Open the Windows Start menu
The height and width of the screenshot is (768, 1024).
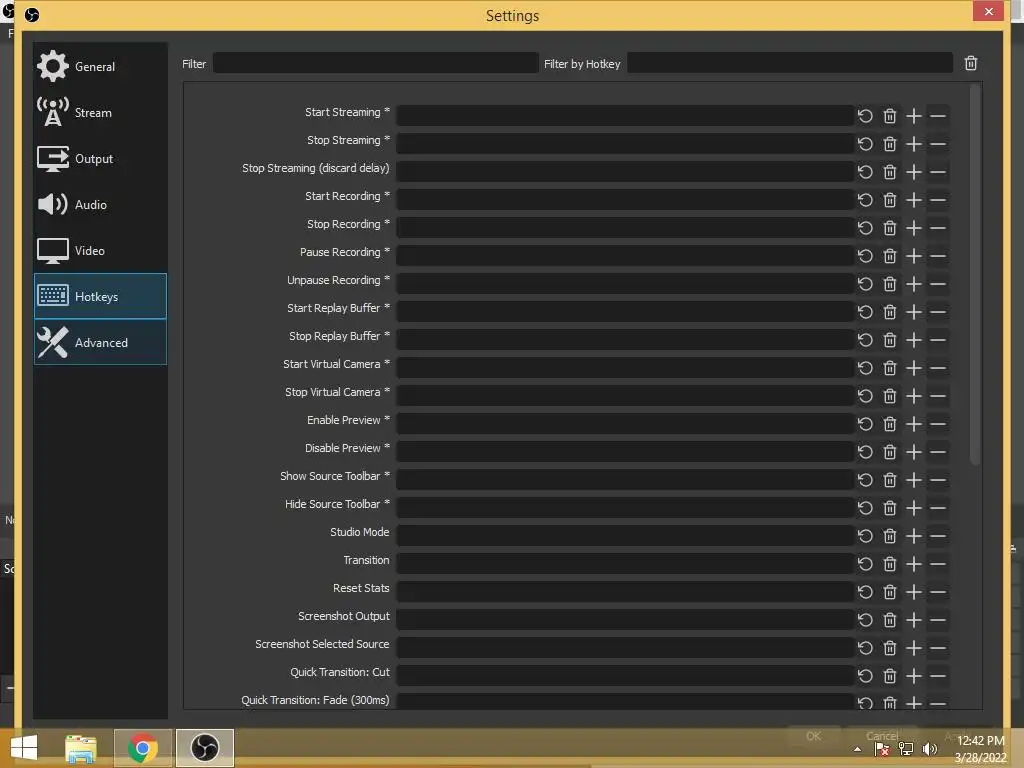tap(24, 748)
